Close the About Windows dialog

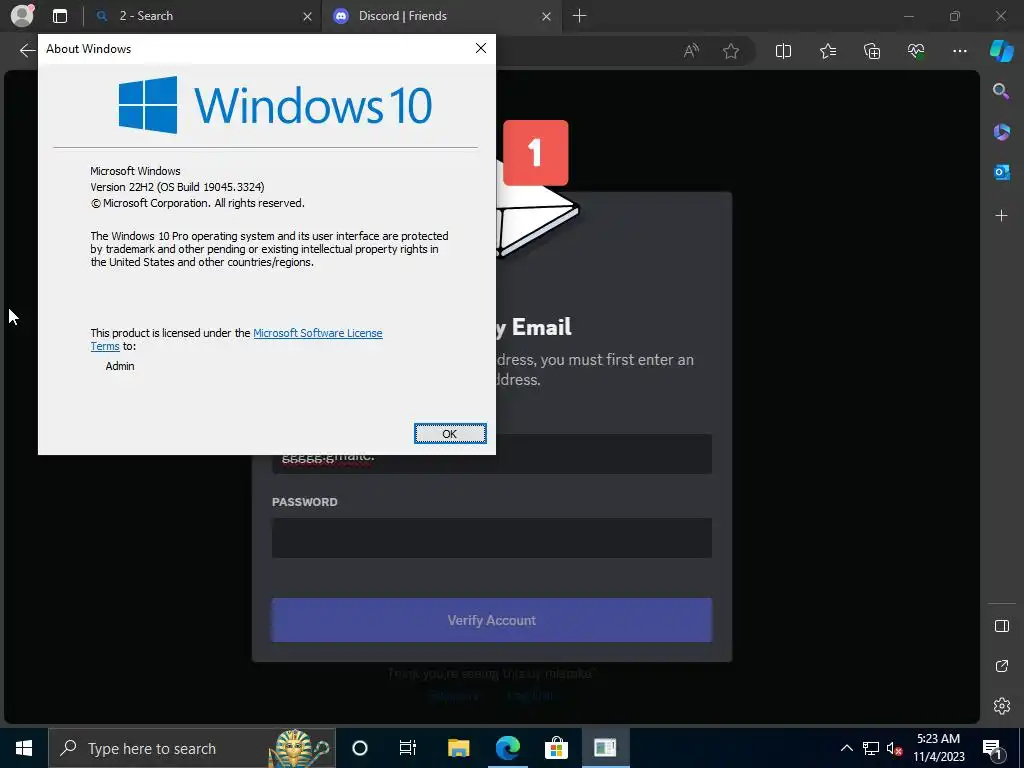pos(481,48)
